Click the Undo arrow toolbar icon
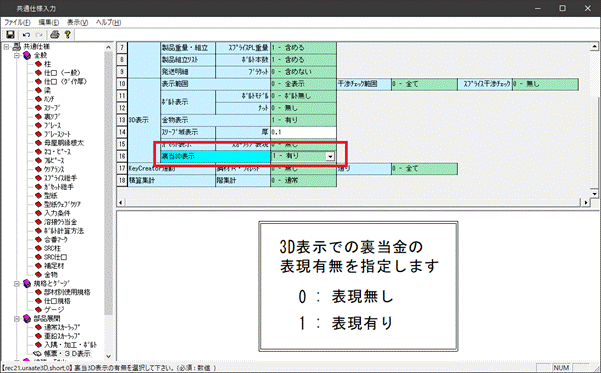The width and height of the screenshot is (601, 373). (x=26, y=35)
